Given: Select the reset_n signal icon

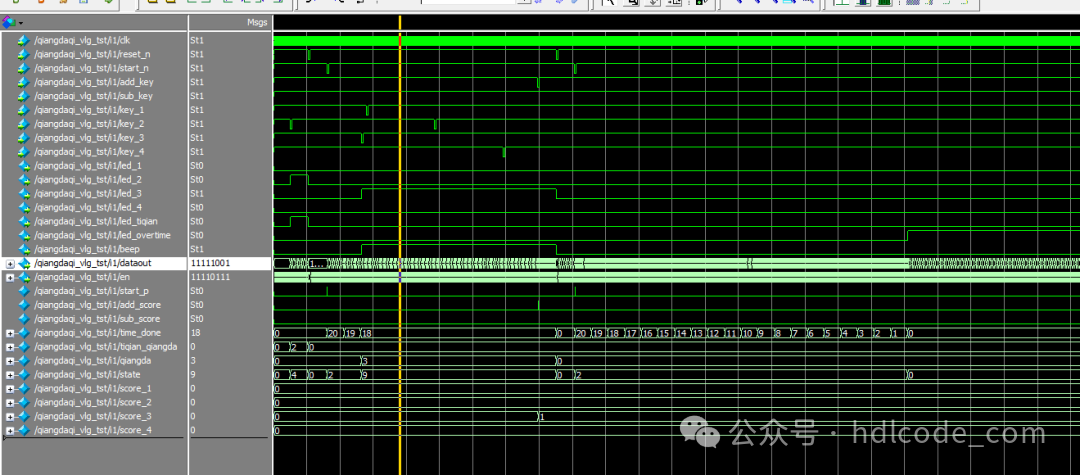Looking at the screenshot, I should tap(24, 54).
